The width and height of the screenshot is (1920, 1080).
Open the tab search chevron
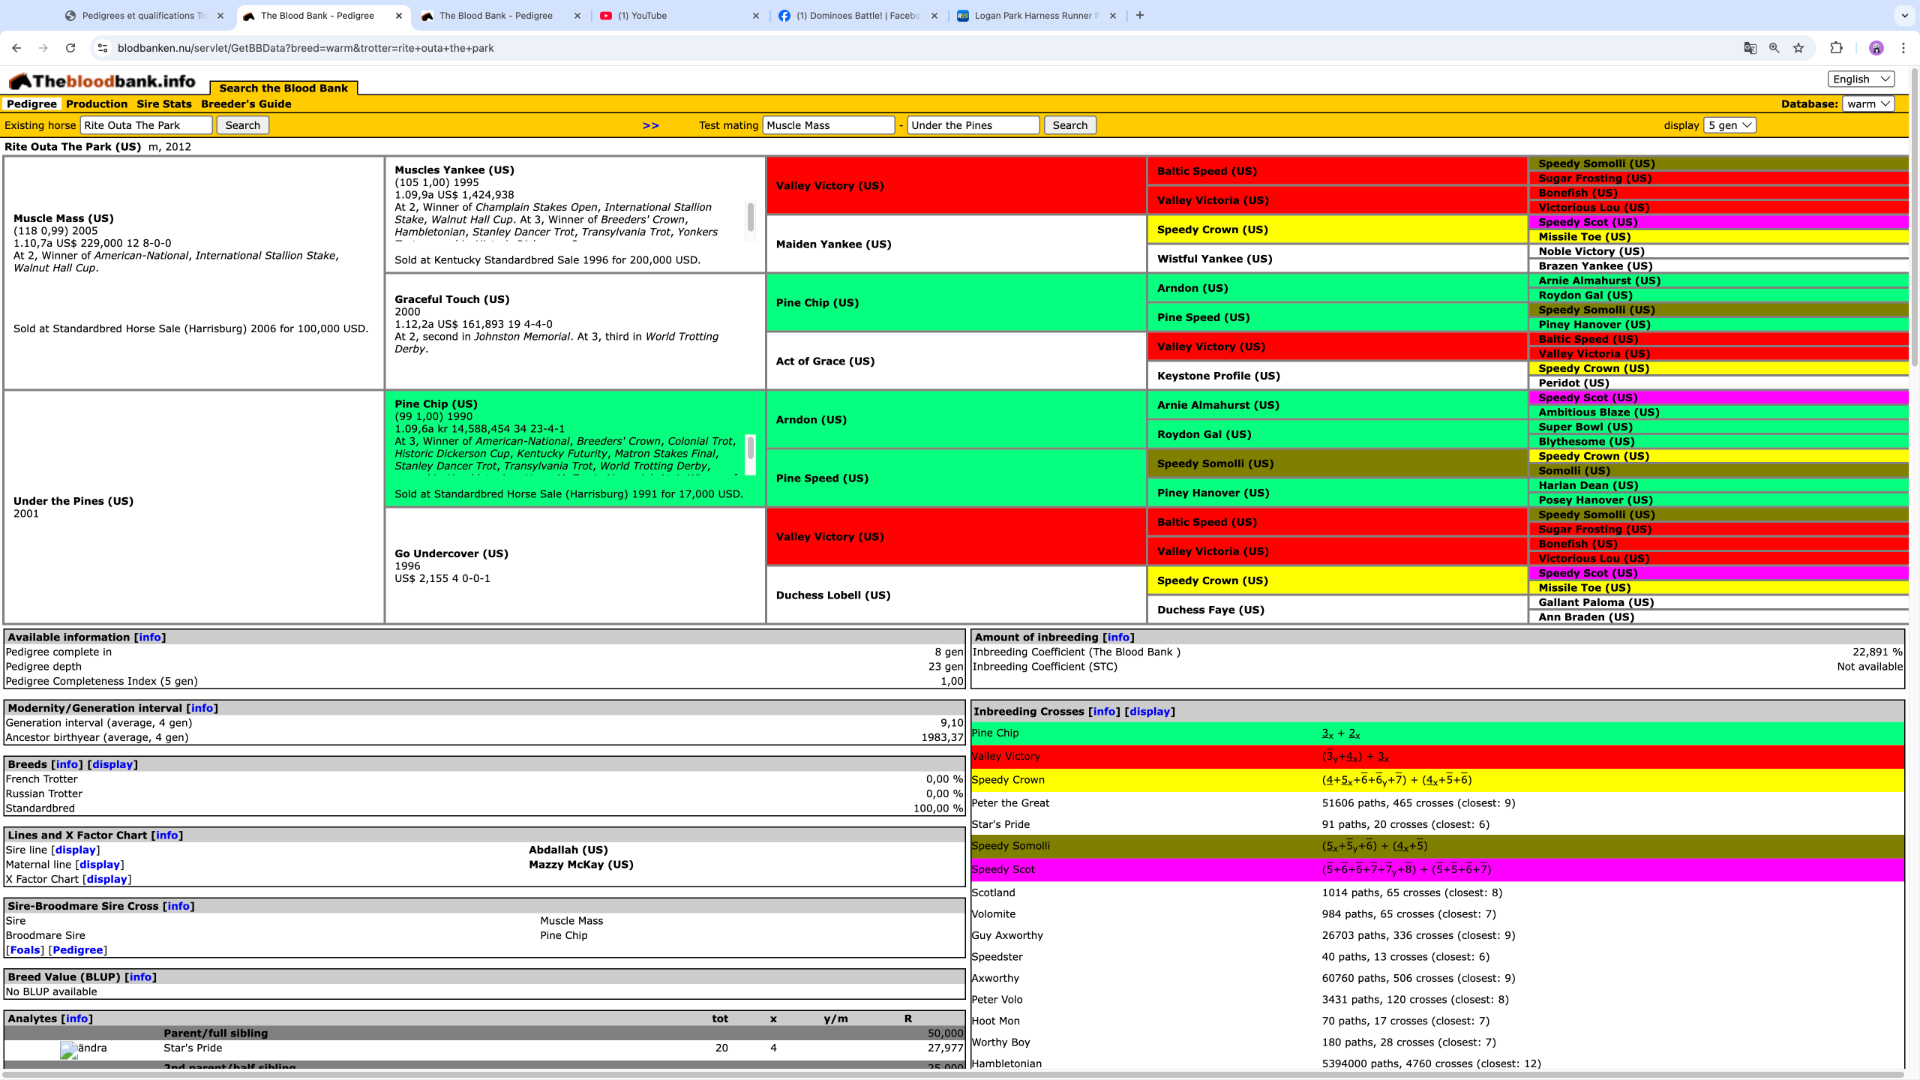click(1903, 15)
